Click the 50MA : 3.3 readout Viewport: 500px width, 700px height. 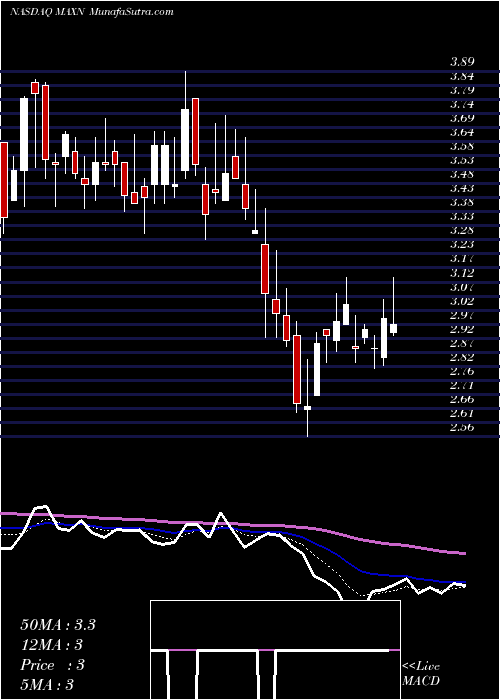click(58, 625)
